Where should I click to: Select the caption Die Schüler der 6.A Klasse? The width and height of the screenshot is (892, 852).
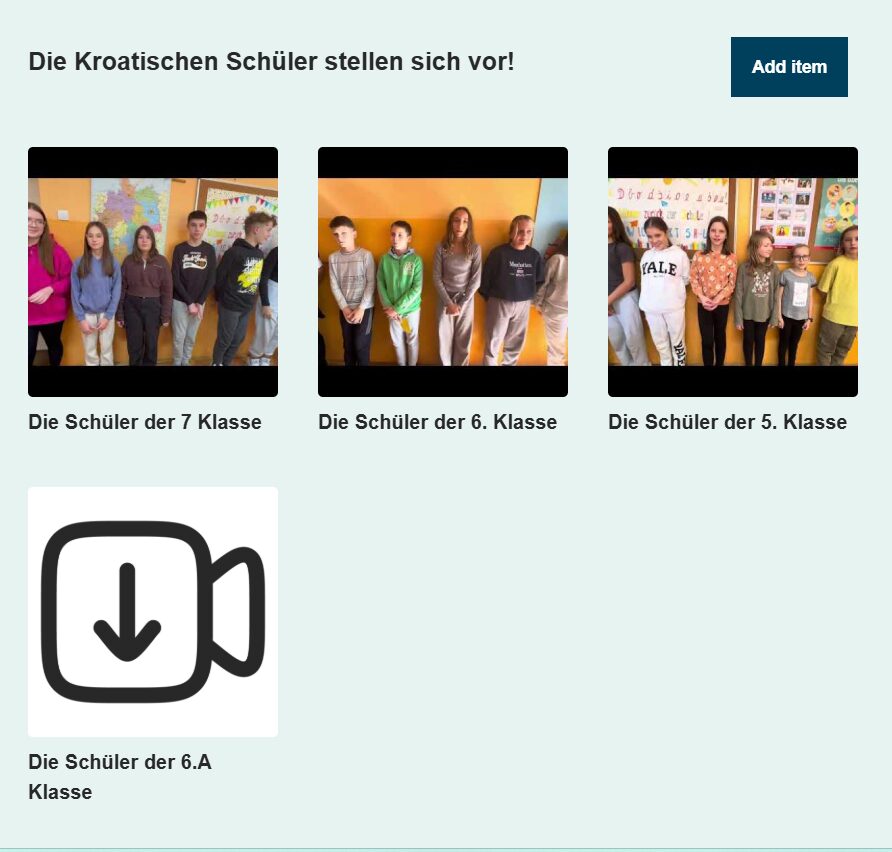(120, 777)
